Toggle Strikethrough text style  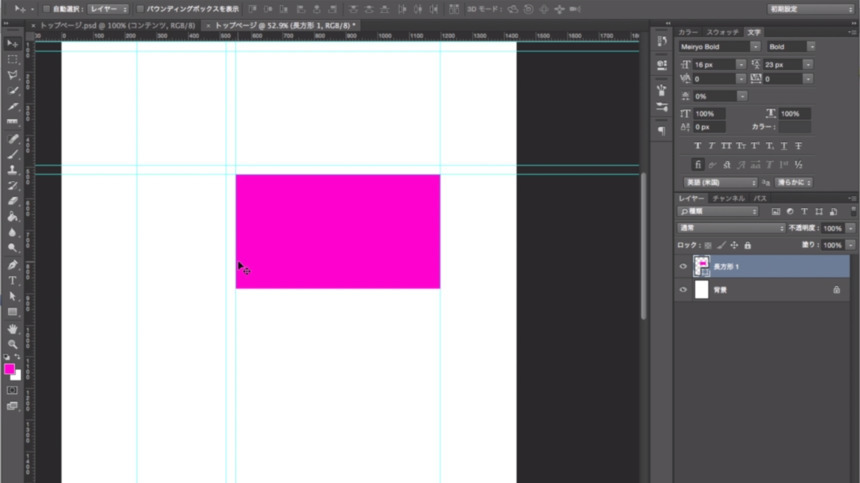(x=799, y=146)
